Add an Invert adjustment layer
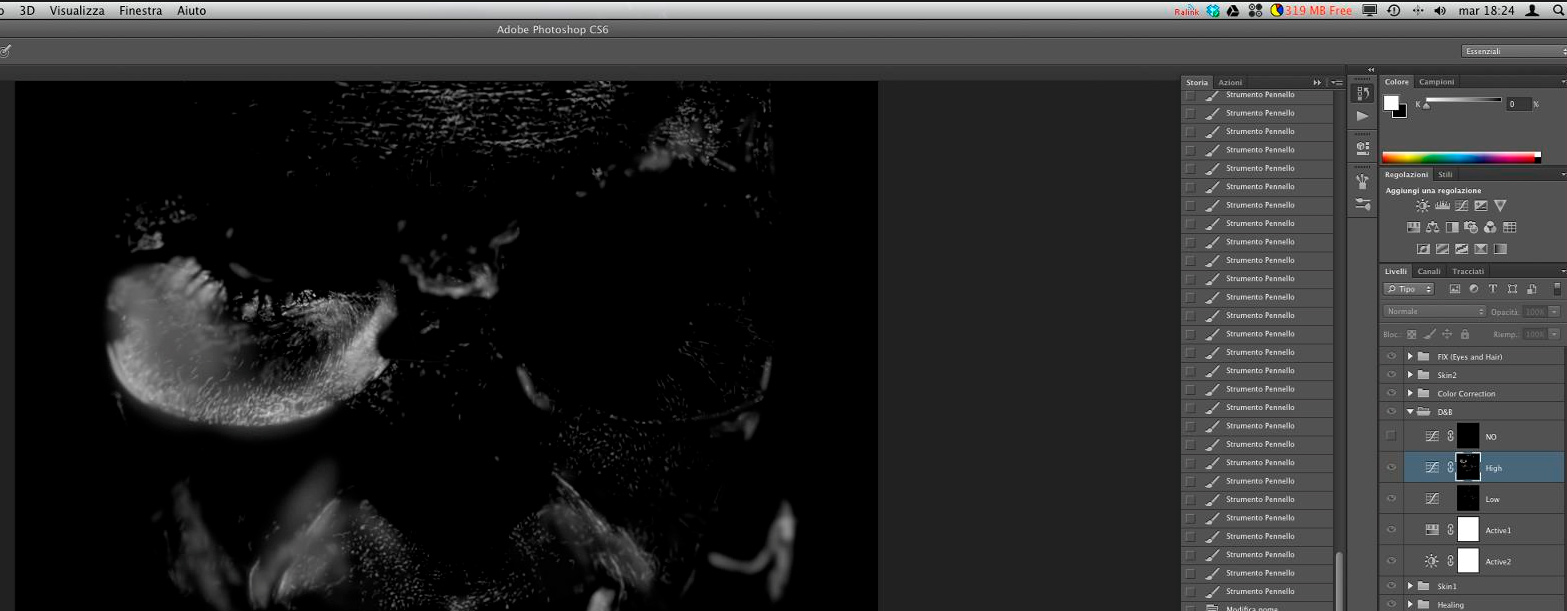The width and height of the screenshot is (1567, 611). pyautogui.click(x=1423, y=249)
